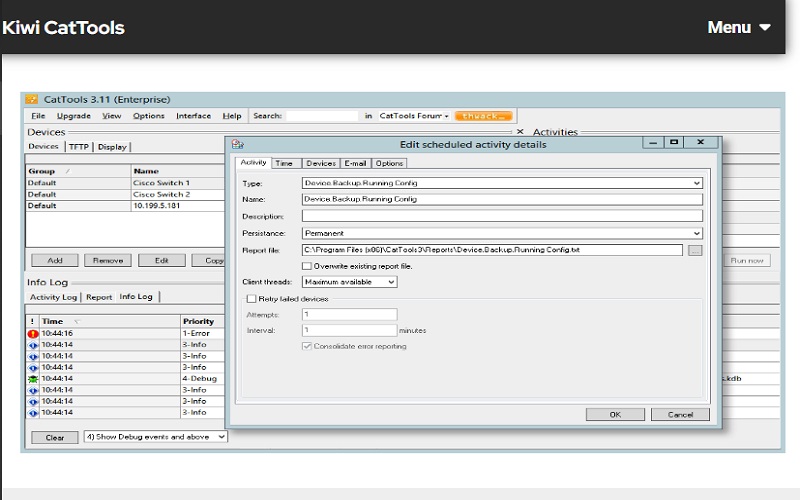Click the CatTools app icon in title bar

[x=32, y=99]
